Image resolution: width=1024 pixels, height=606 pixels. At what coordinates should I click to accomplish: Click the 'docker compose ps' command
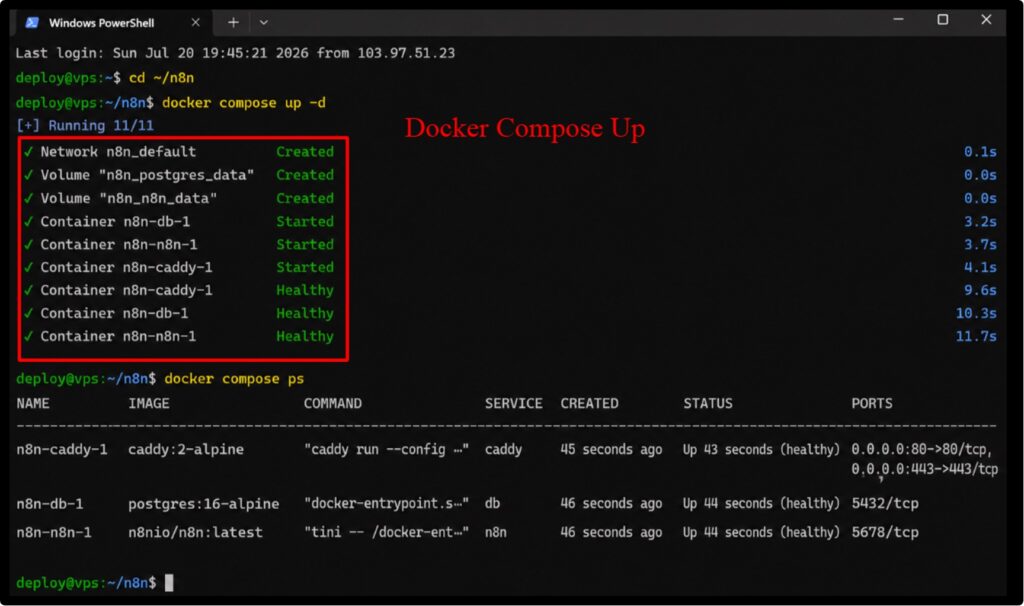point(234,379)
